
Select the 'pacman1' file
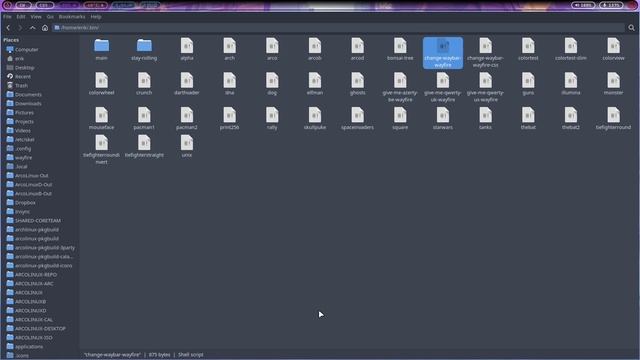pyautogui.click(x=144, y=119)
